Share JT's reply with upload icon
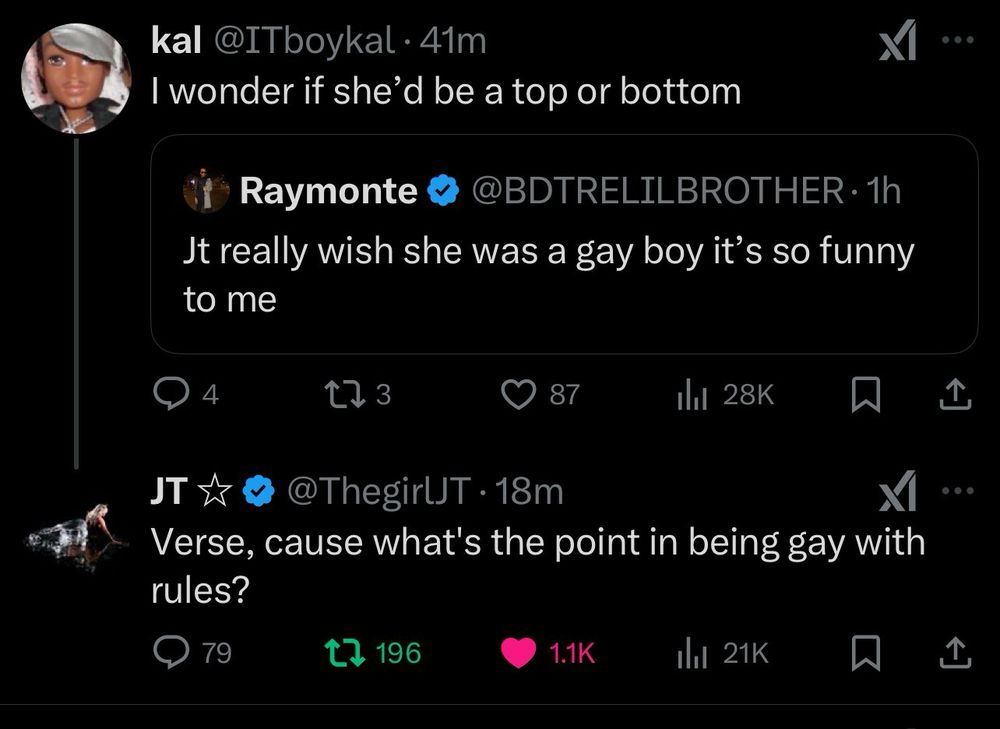The image size is (1000, 729). tap(957, 653)
